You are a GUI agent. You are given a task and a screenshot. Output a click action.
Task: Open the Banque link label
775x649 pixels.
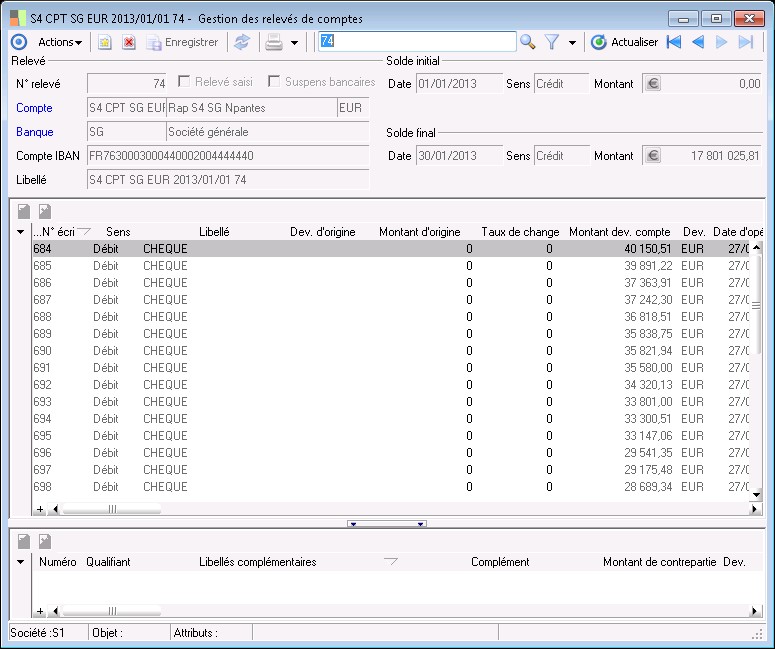click(35, 132)
